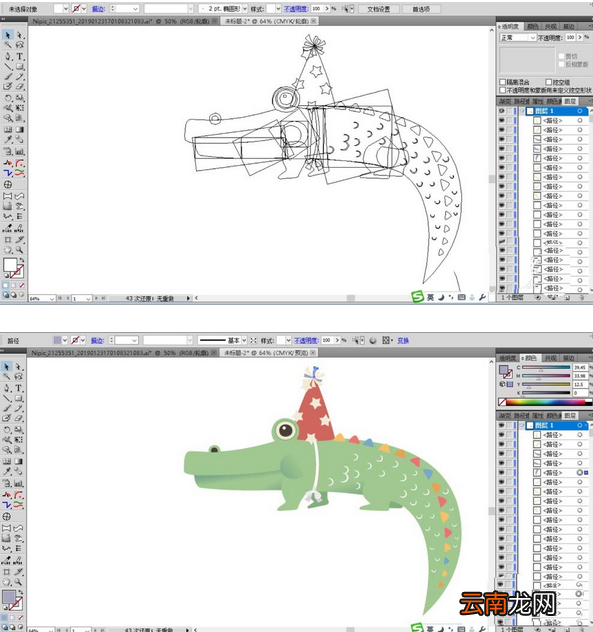This screenshot has height=632, width=593.
Task: Click the Sogou wrench settings icon
Action: point(482,297)
